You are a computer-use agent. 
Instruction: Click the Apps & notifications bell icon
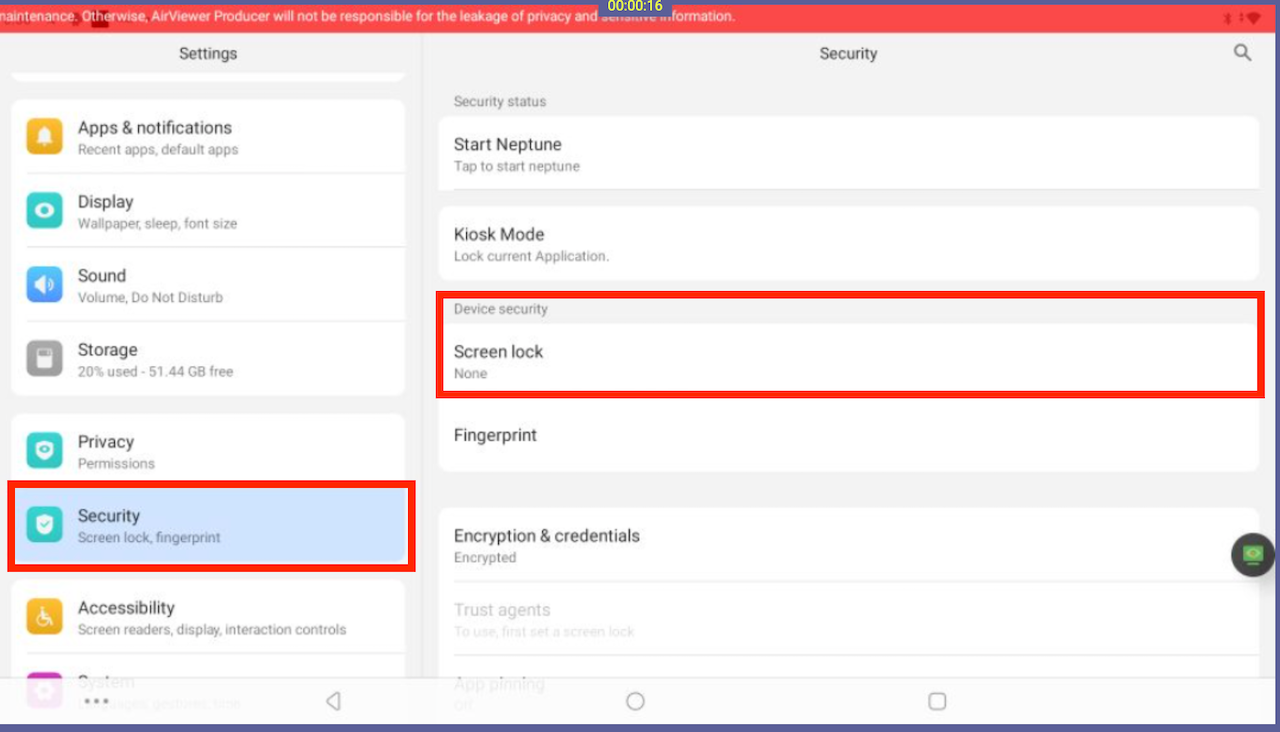(44, 136)
